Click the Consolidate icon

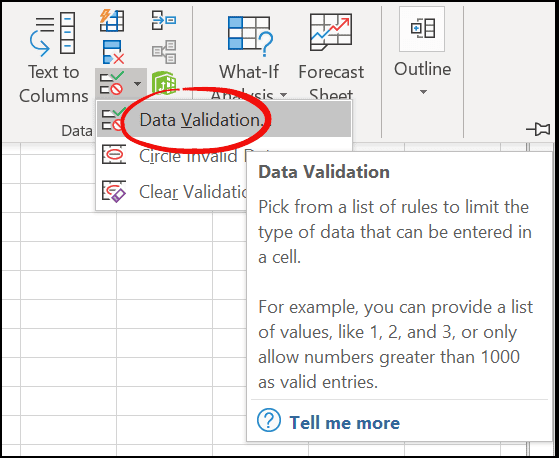click(164, 20)
